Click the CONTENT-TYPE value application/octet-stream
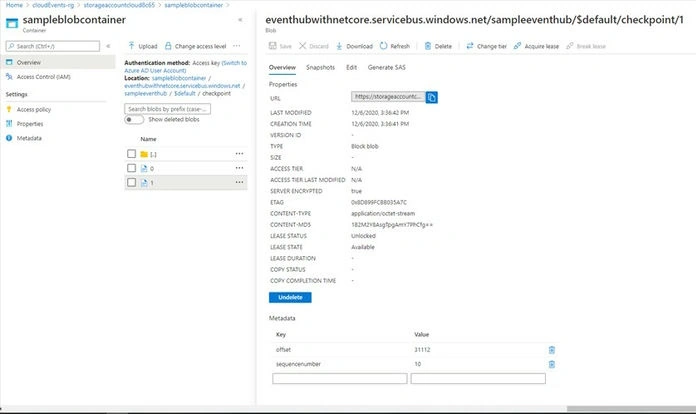Viewport: 696px width, 414px height. click(383, 213)
